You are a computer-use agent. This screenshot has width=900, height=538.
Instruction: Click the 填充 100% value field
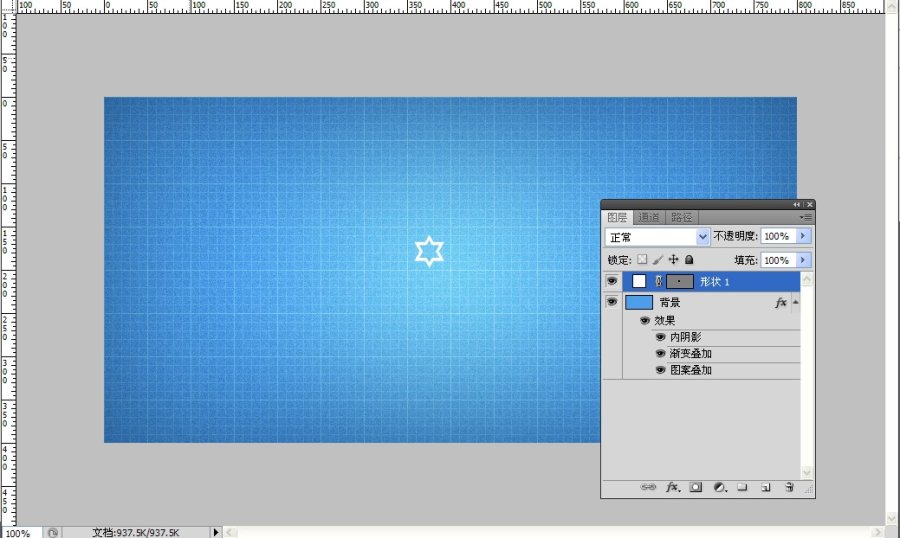pos(778,260)
